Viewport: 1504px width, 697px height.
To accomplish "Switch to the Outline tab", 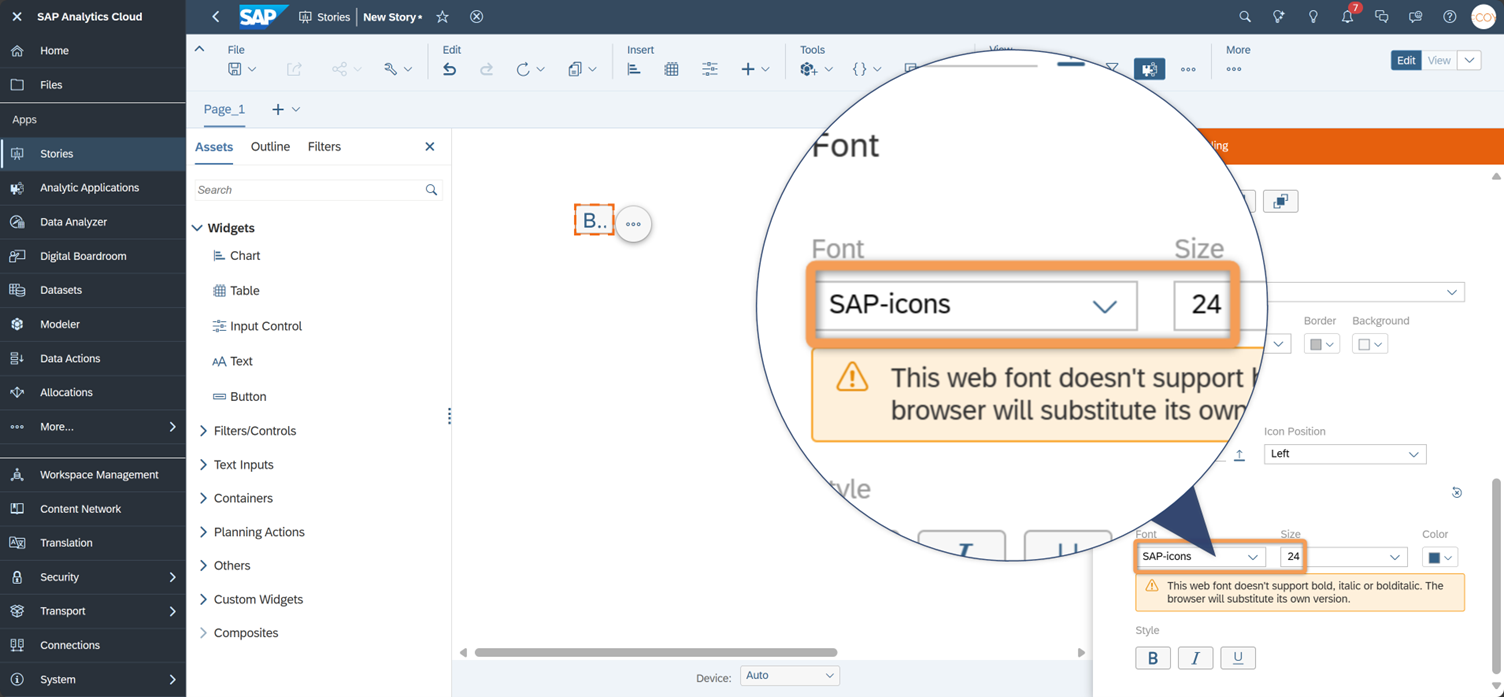I will pos(270,147).
